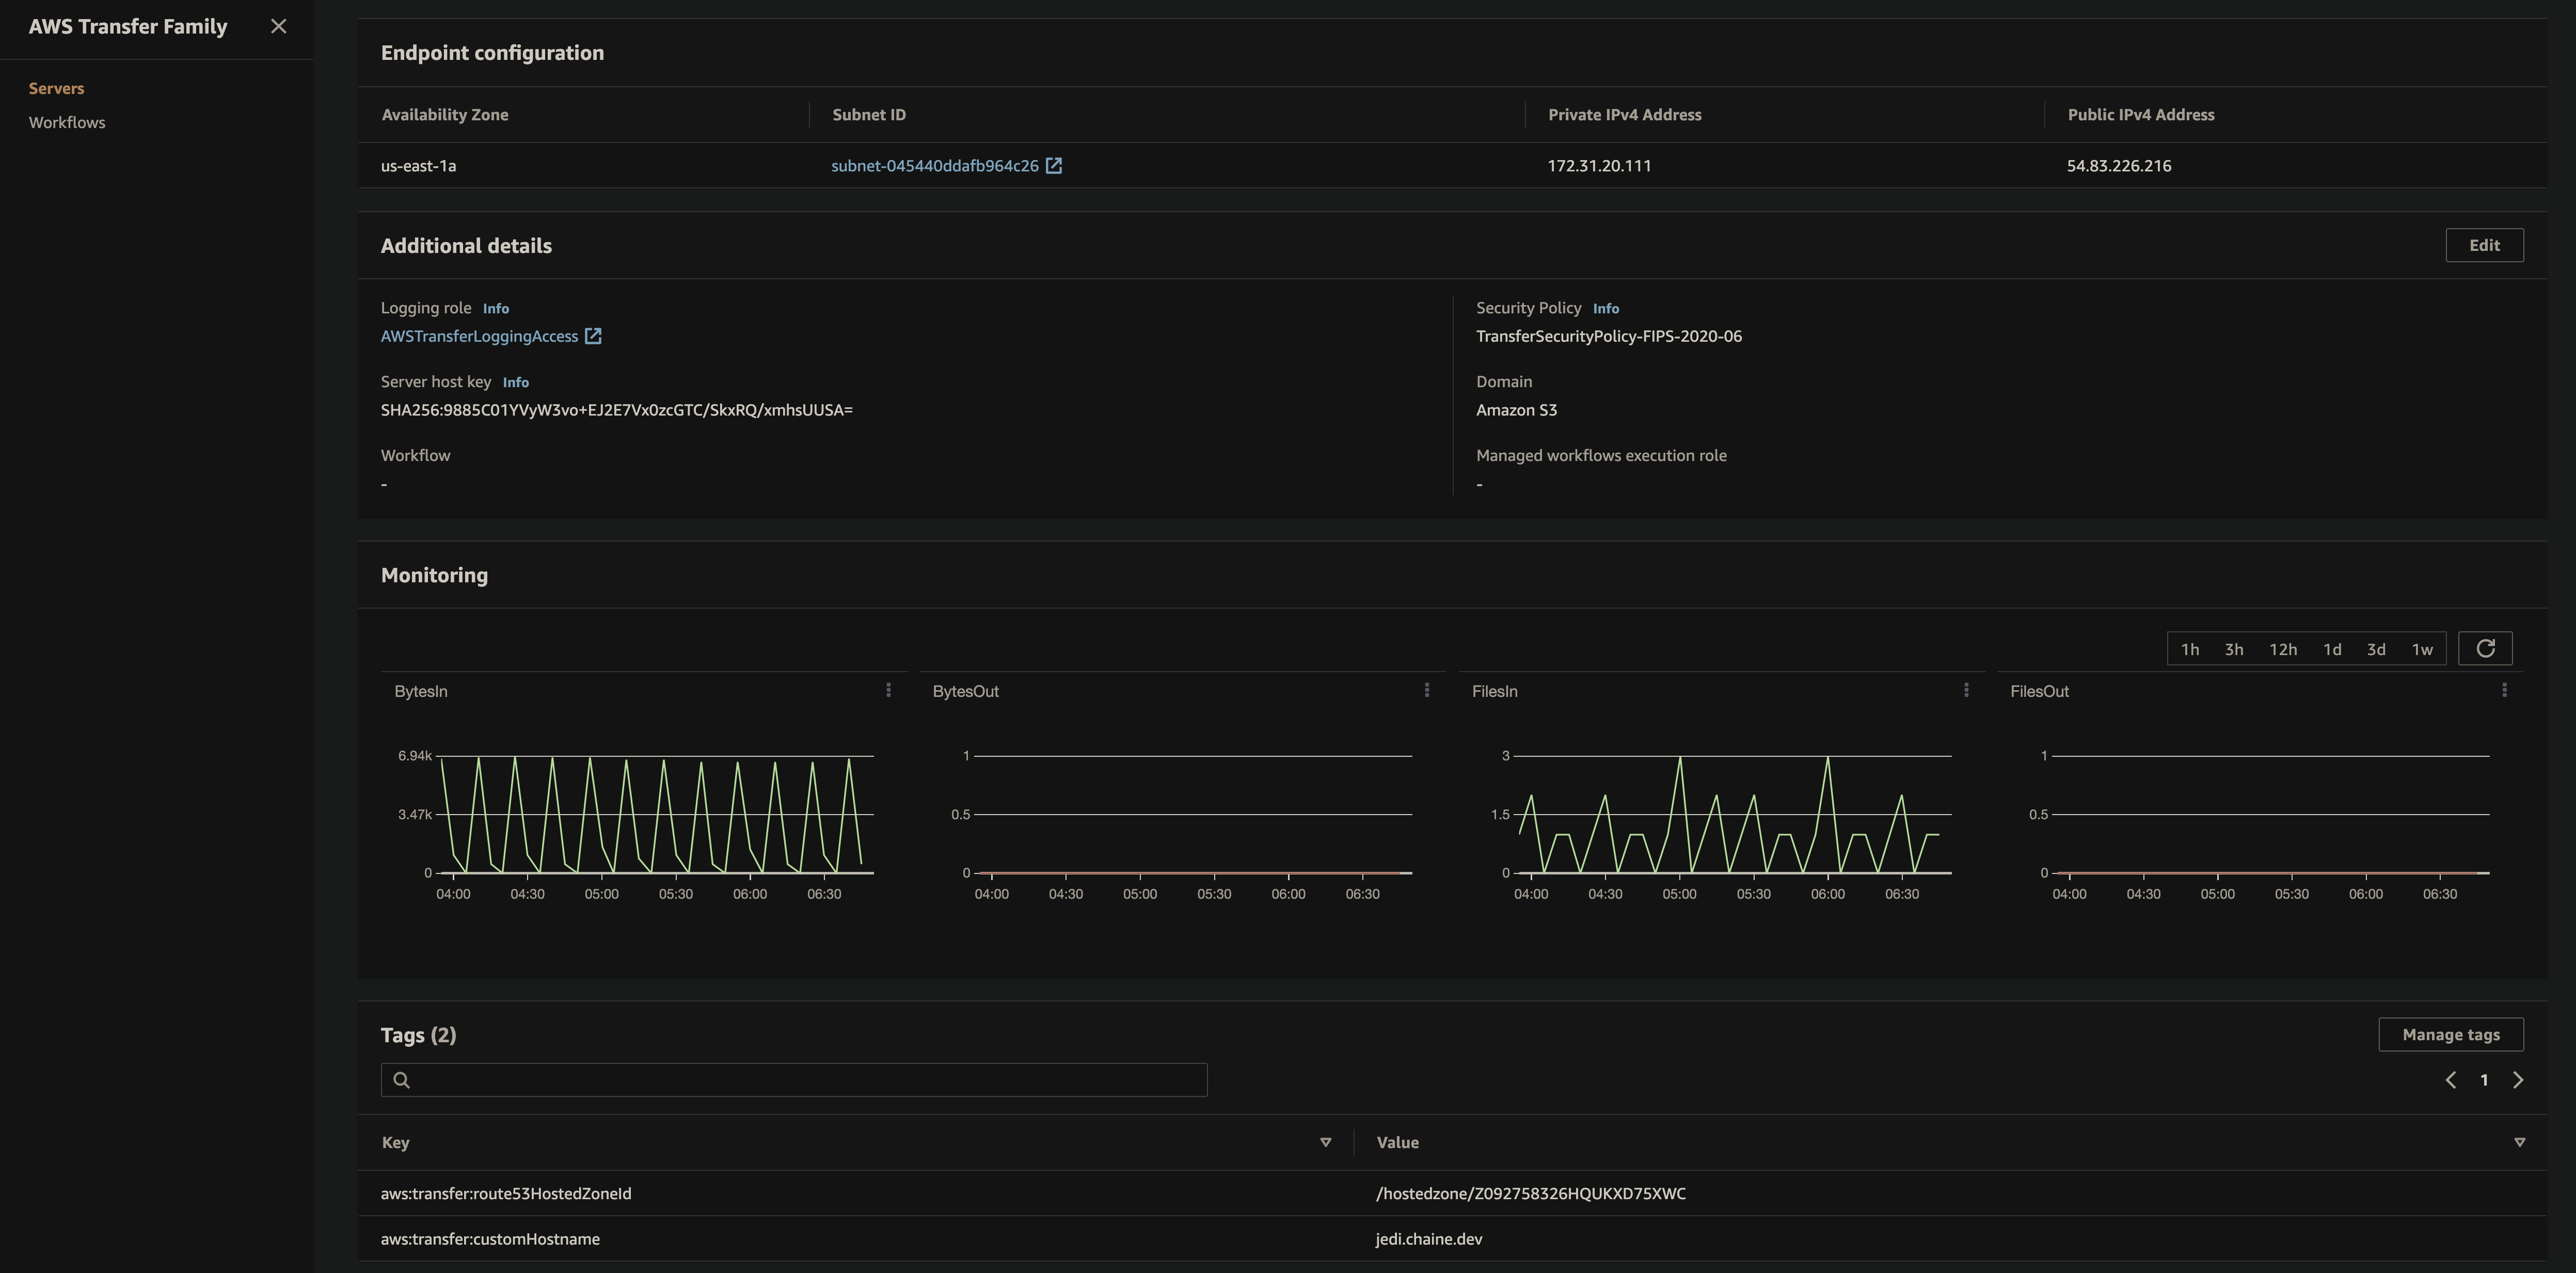Screen dimensions: 2576x1273
Task: Go to previous tags page
Action: click(x=2451, y=1080)
